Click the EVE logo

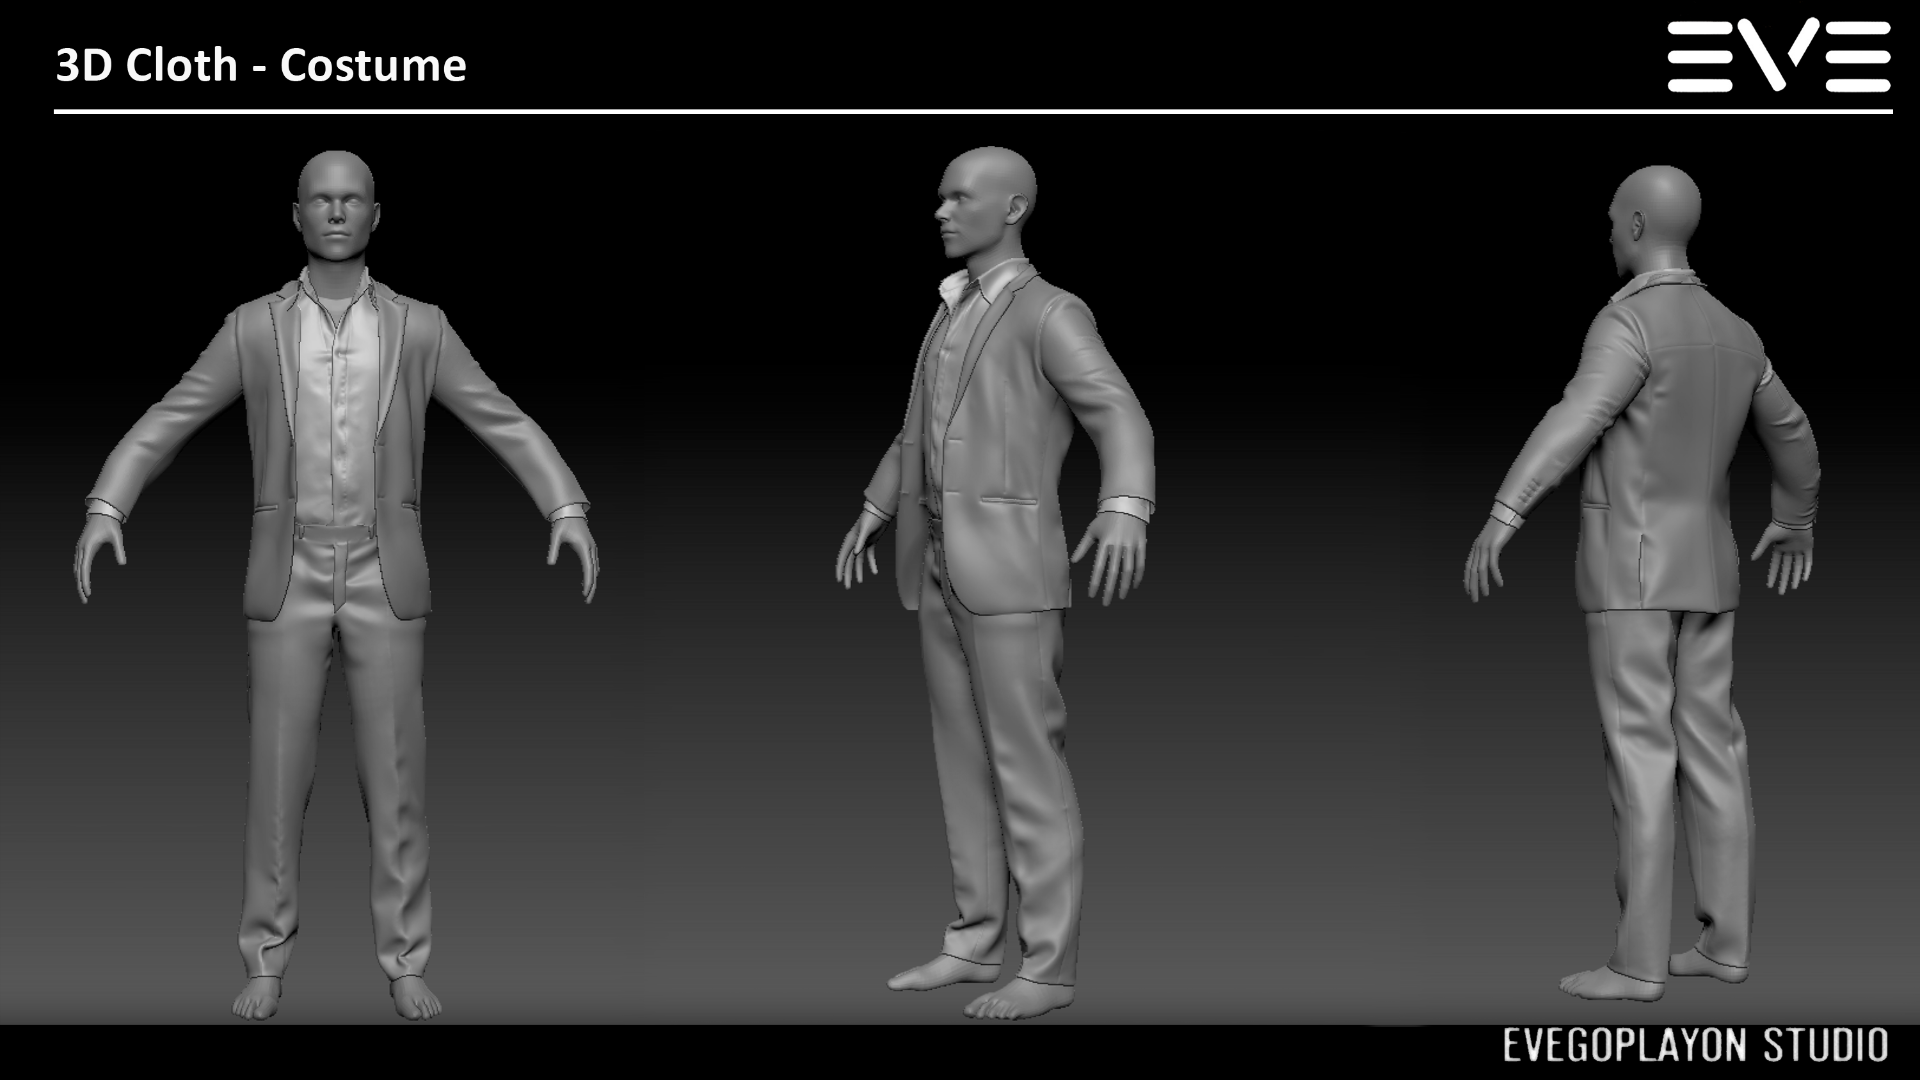[1779, 56]
